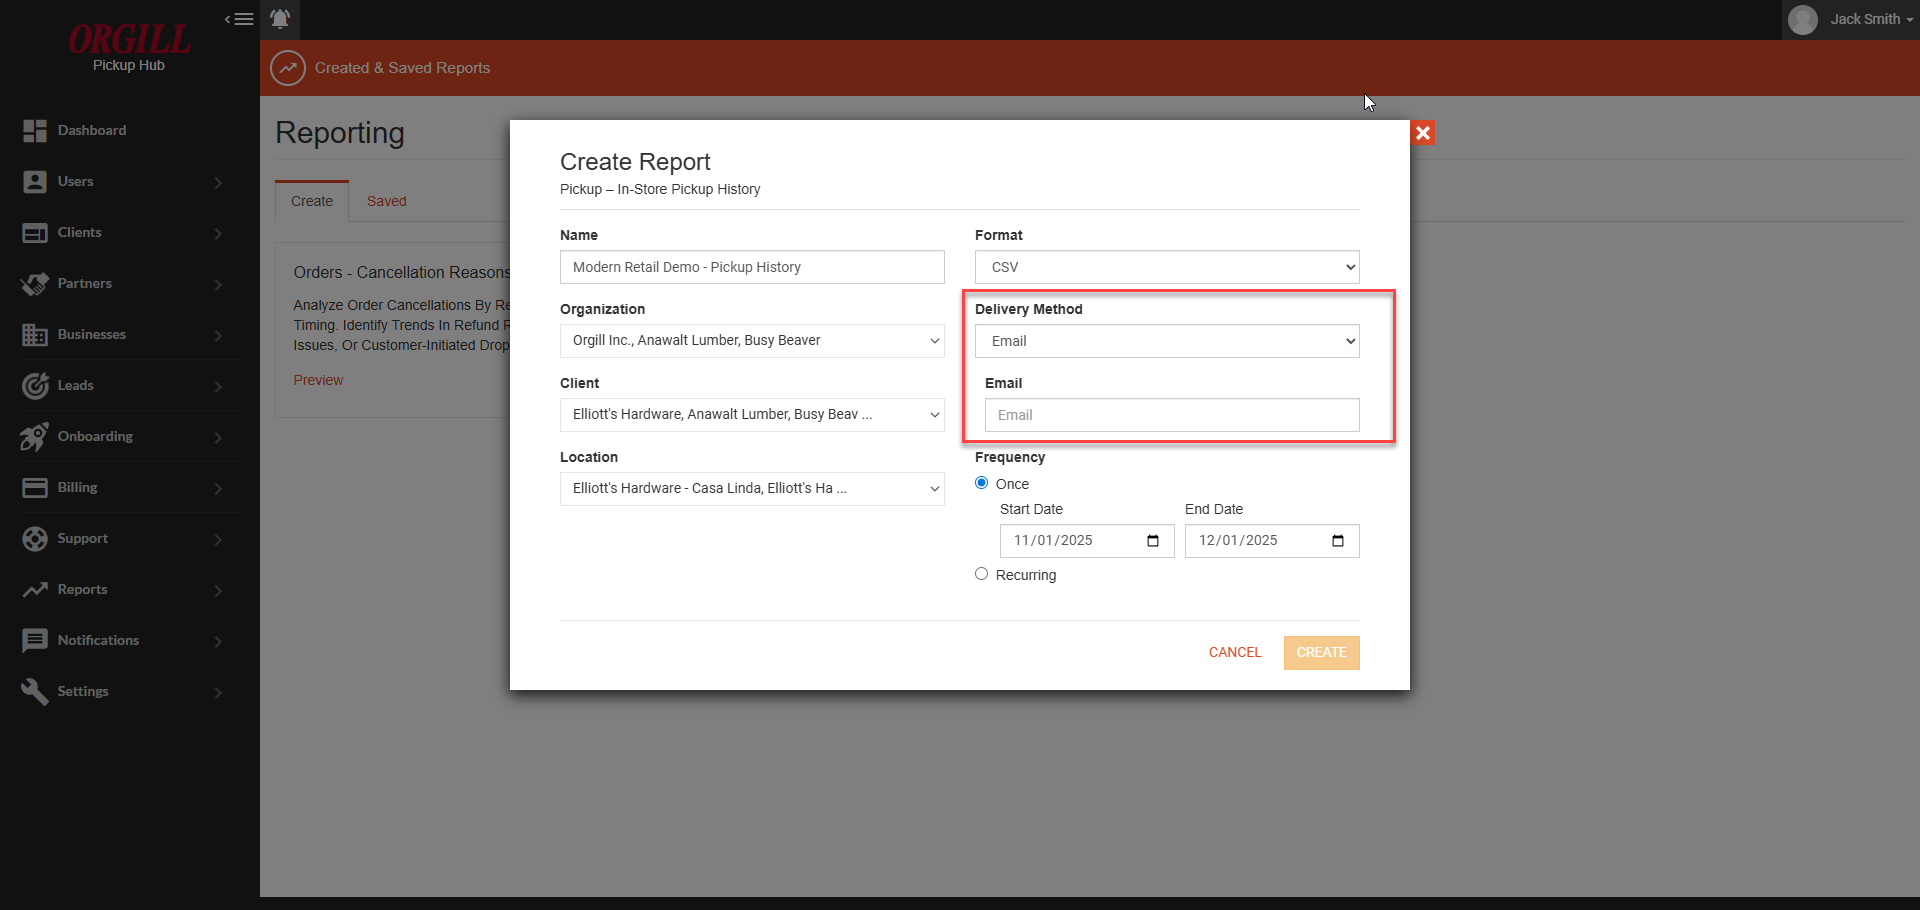The height and width of the screenshot is (910, 1920).
Task: Expand the Settings submenu chevron
Action: [218, 693]
